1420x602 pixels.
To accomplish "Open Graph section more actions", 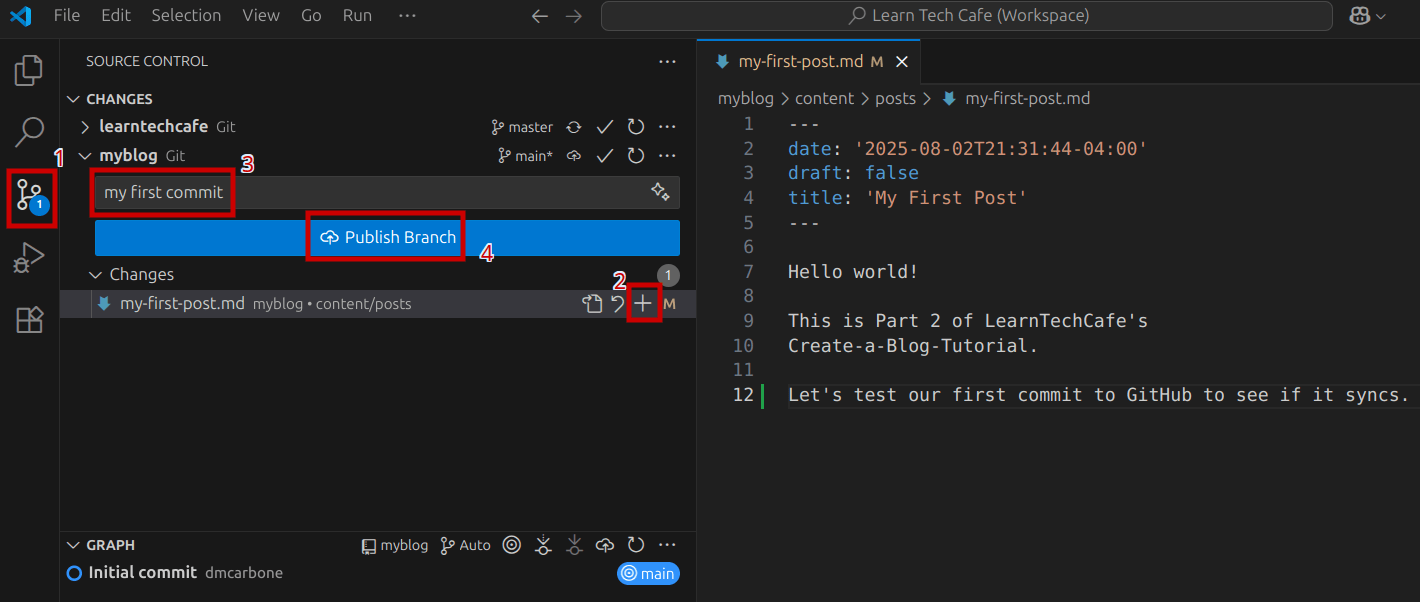I will tap(667, 545).
